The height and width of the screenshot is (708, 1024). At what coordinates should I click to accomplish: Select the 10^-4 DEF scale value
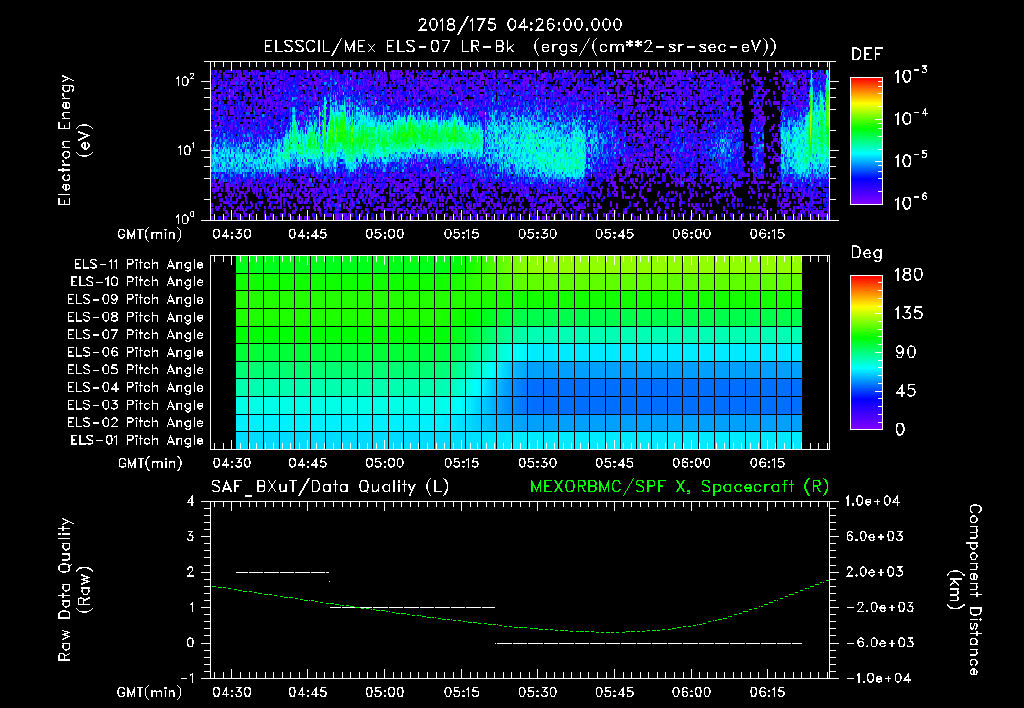click(x=911, y=117)
